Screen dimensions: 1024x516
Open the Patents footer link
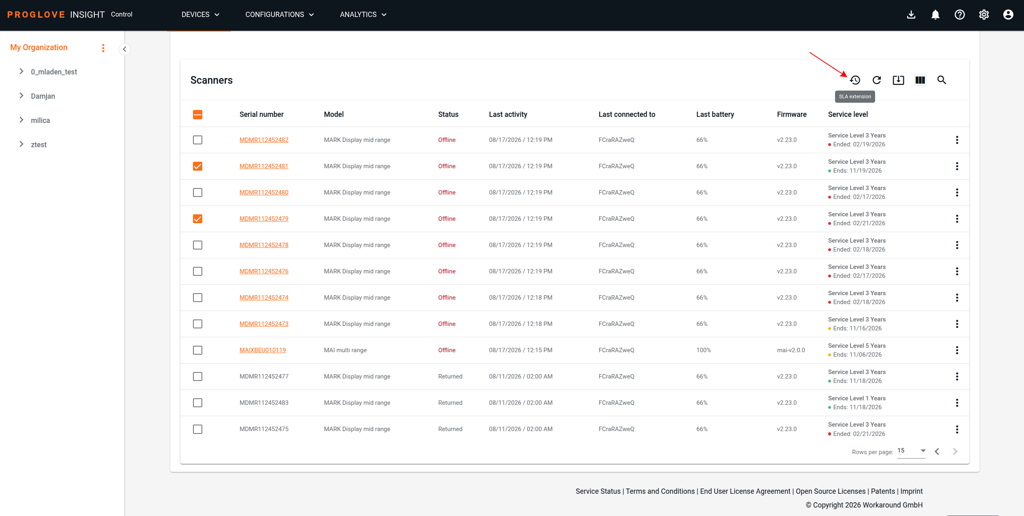pyautogui.click(x=882, y=491)
